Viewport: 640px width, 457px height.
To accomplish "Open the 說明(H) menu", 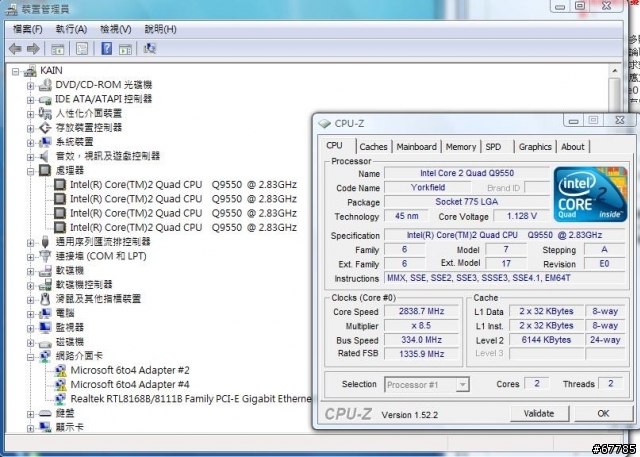I will click(x=160, y=29).
